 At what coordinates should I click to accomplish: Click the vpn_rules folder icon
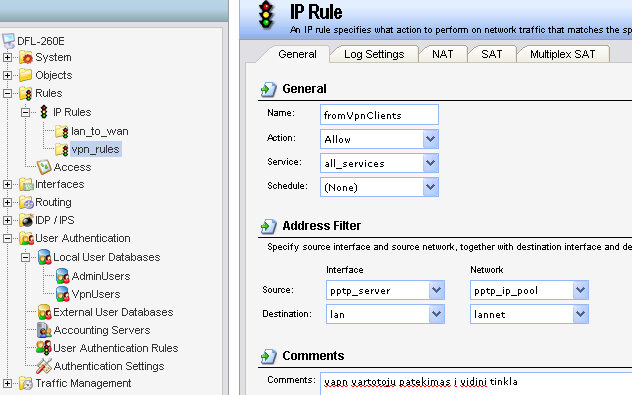[62, 150]
